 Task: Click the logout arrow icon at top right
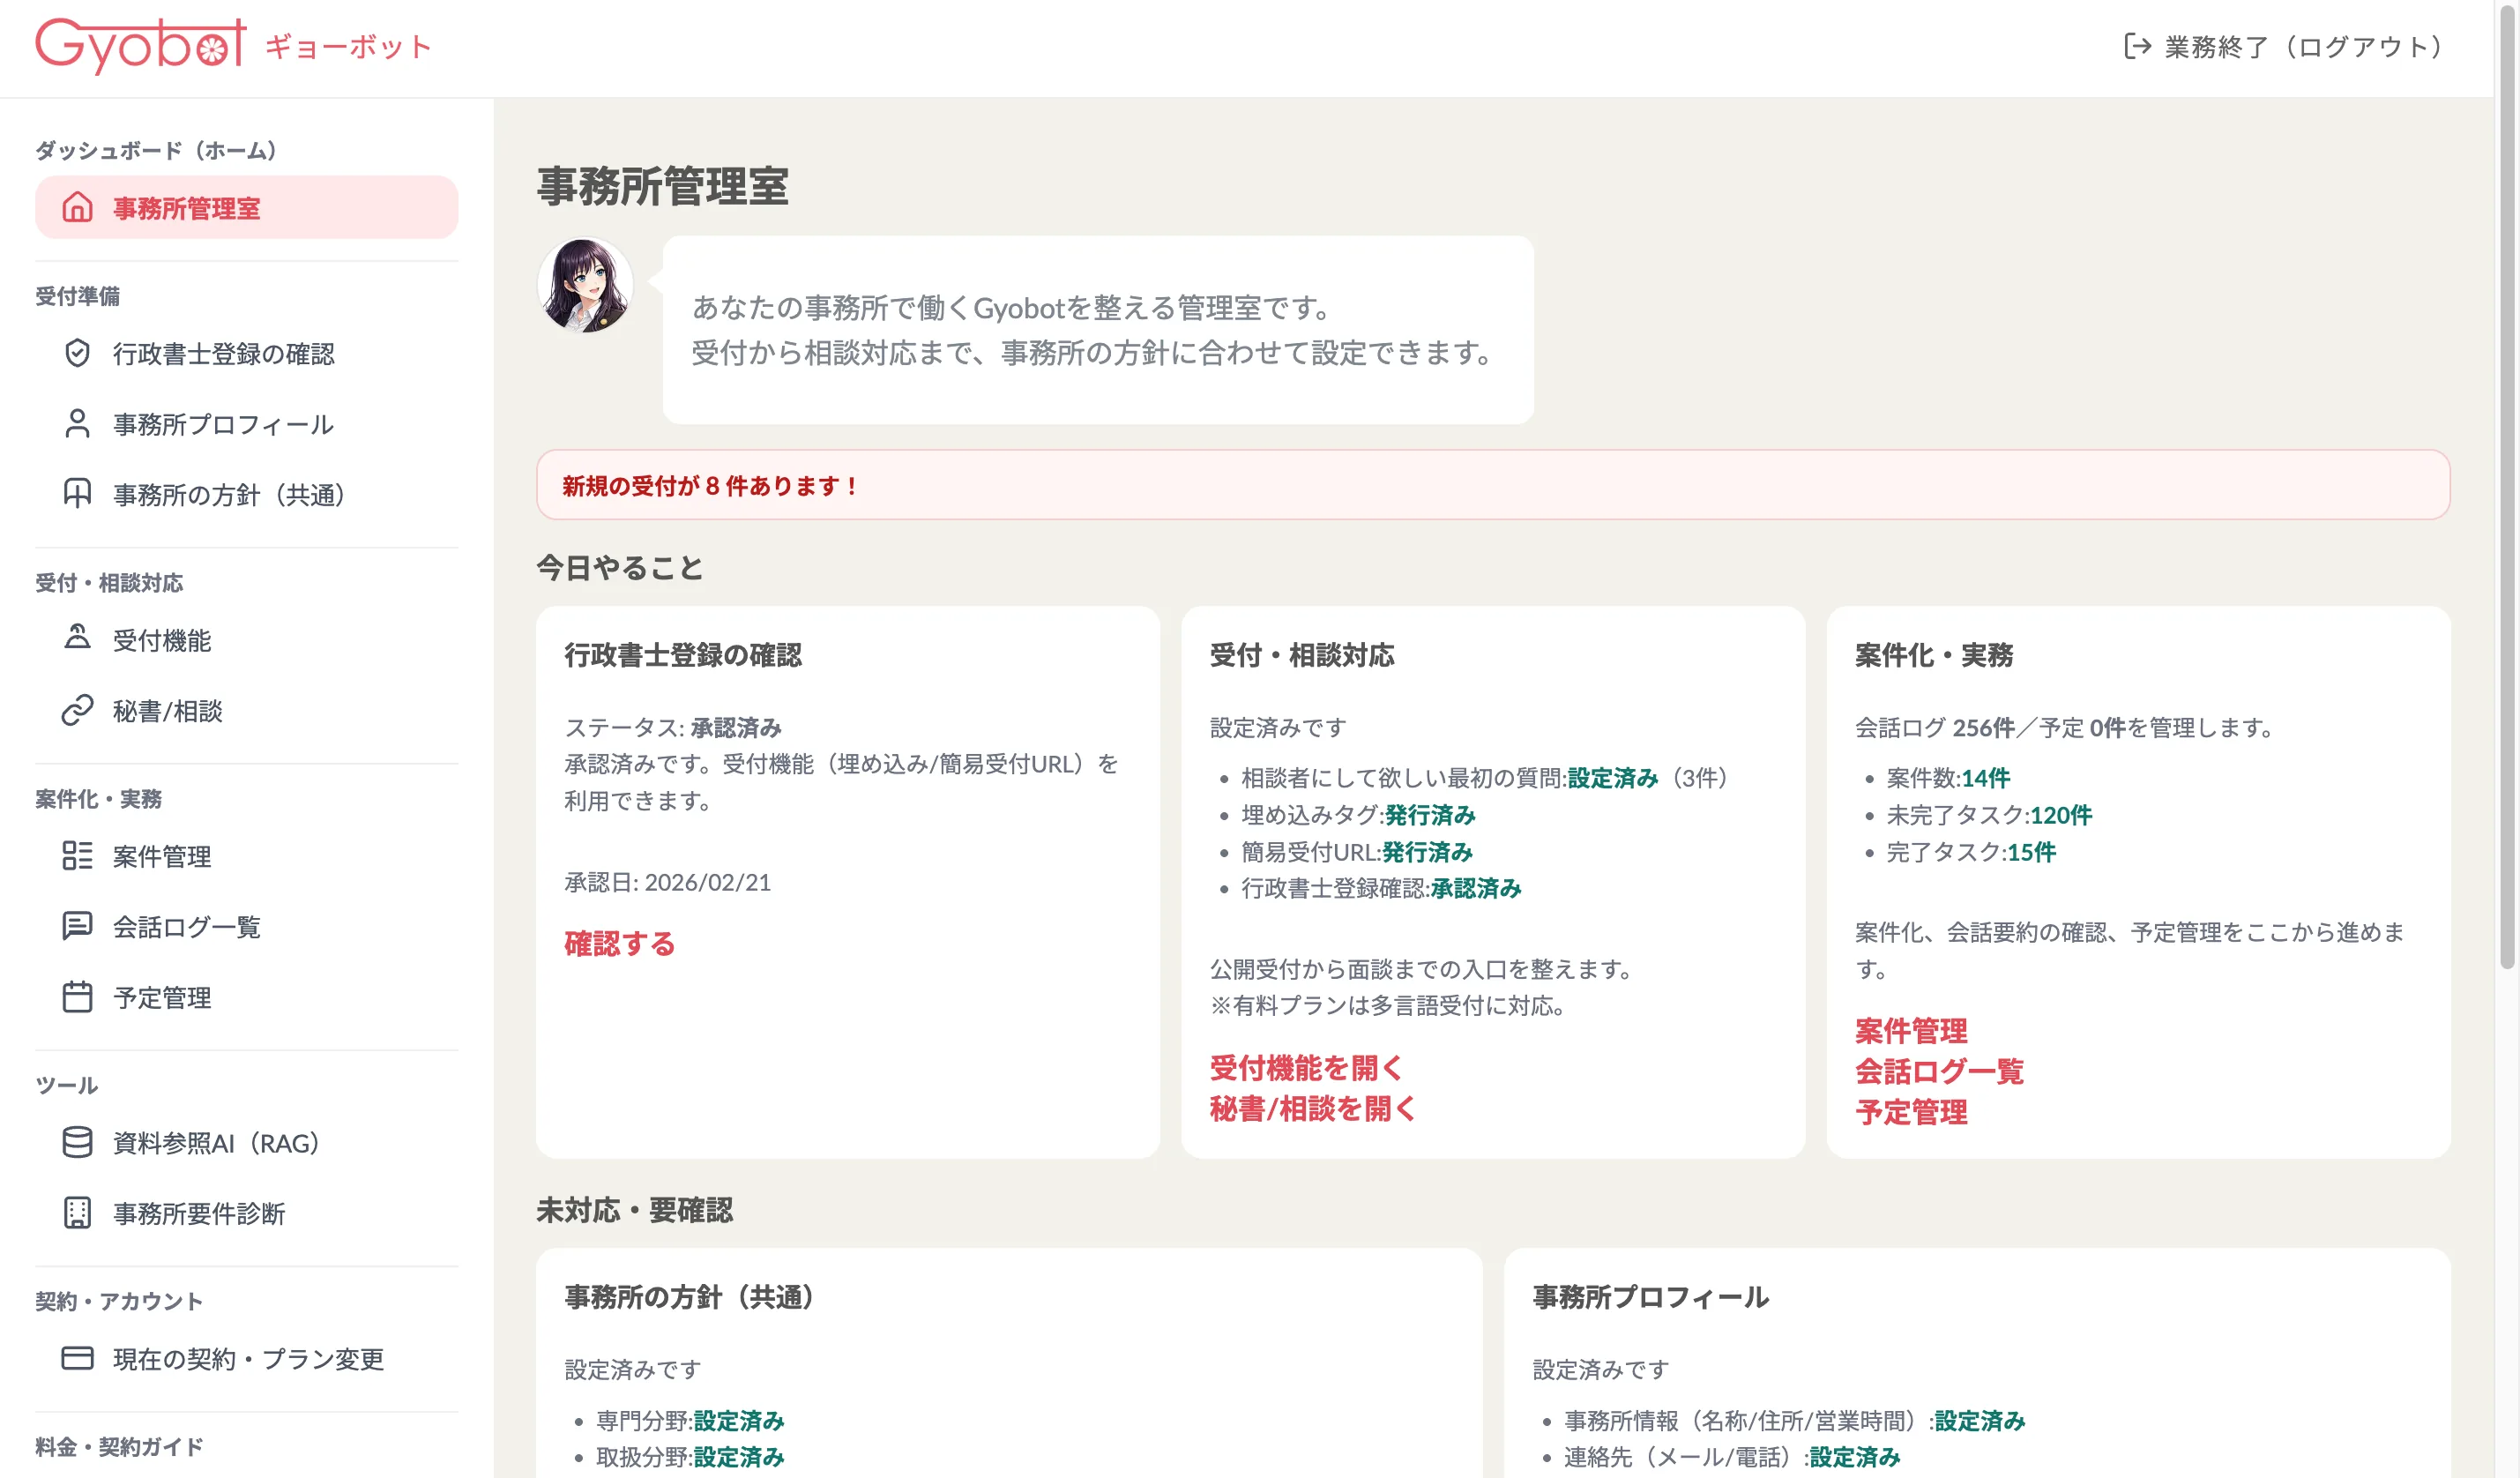2137,46
